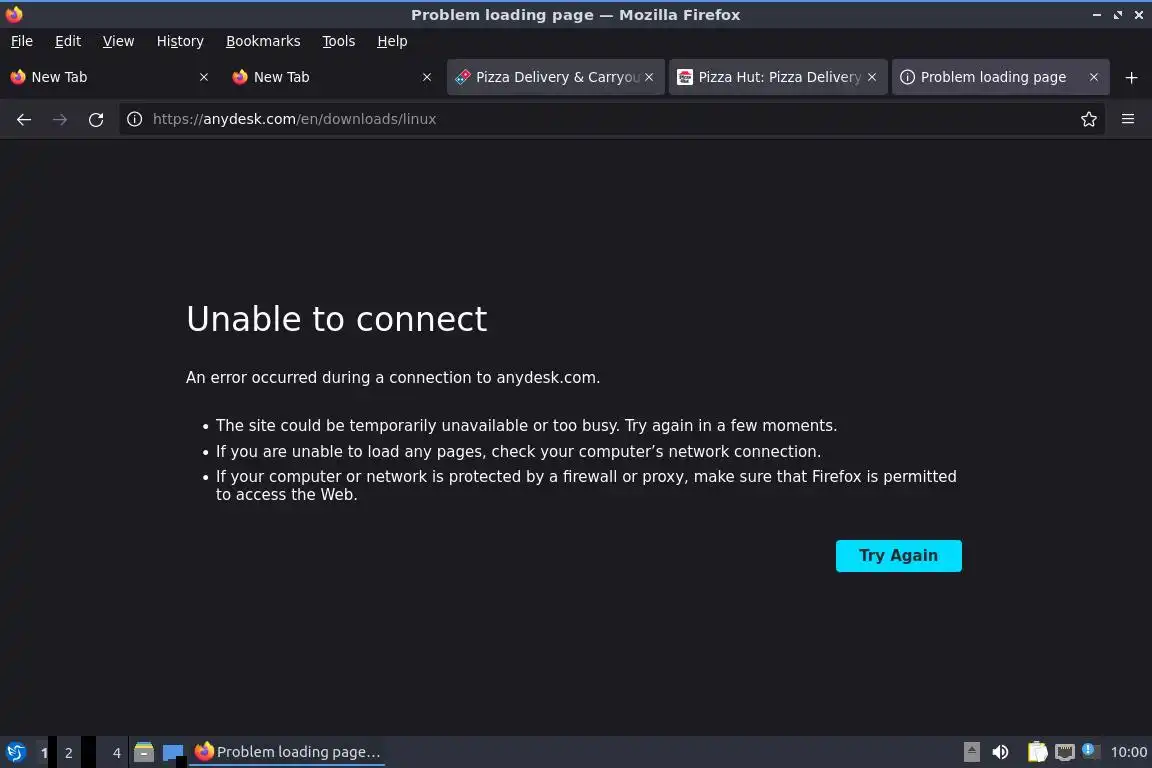Open the update notifier tray icon
Image resolution: width=1152 pixels, height=768 pixels.
point(1091,751)
